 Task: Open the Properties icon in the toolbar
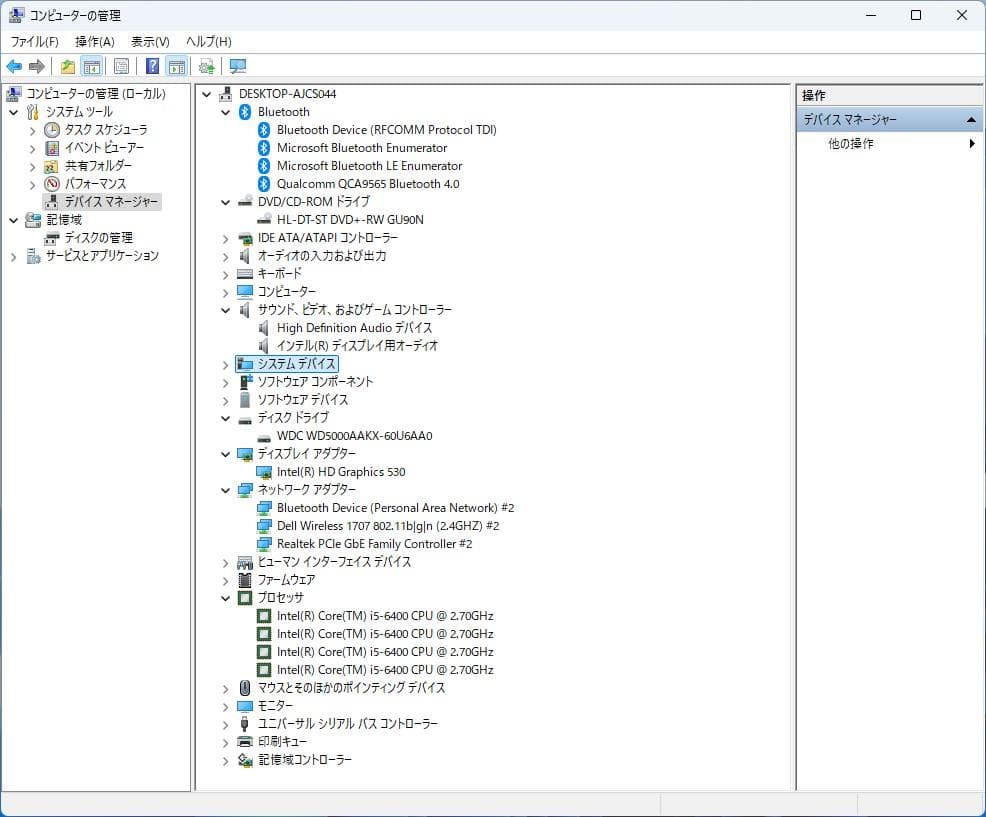click(120, 66)
